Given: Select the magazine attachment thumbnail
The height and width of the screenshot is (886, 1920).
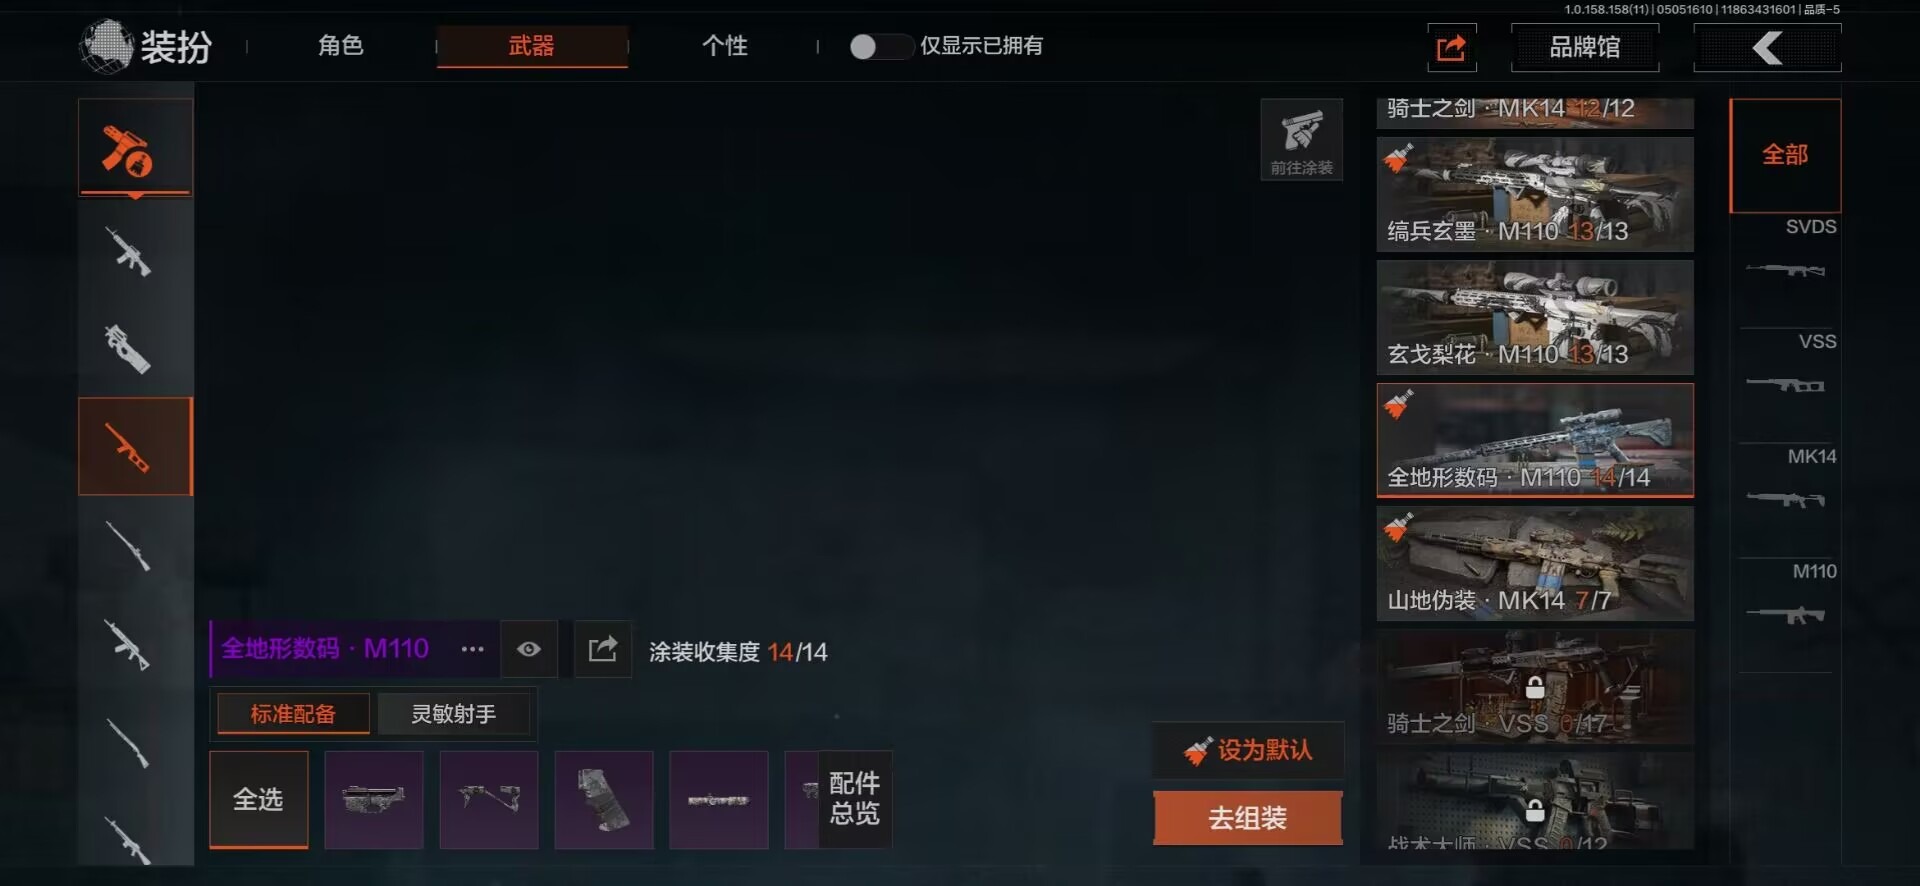Looking at the screenshot, I should point(604,800).
